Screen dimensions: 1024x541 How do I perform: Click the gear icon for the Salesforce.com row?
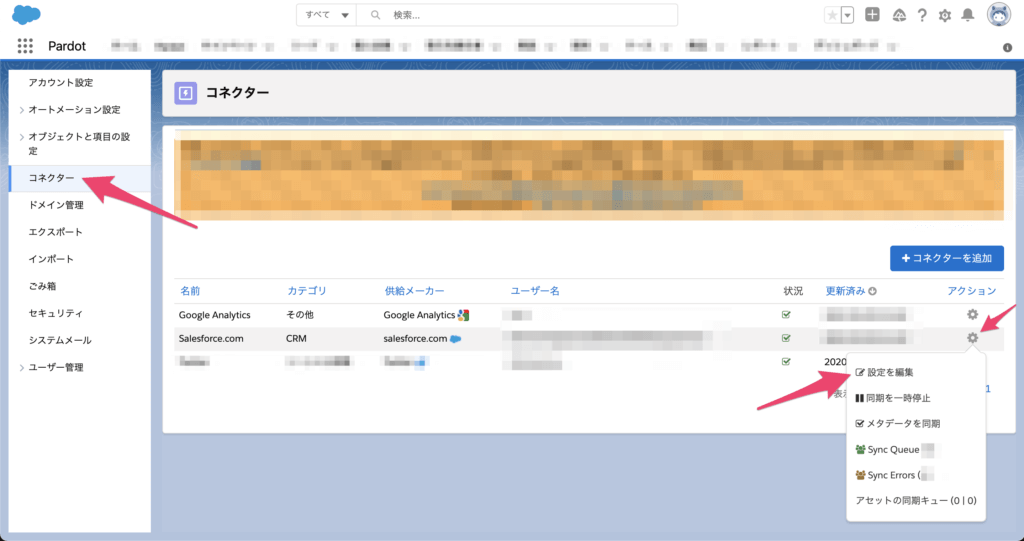pyautogui.click(x=972, y=338)
